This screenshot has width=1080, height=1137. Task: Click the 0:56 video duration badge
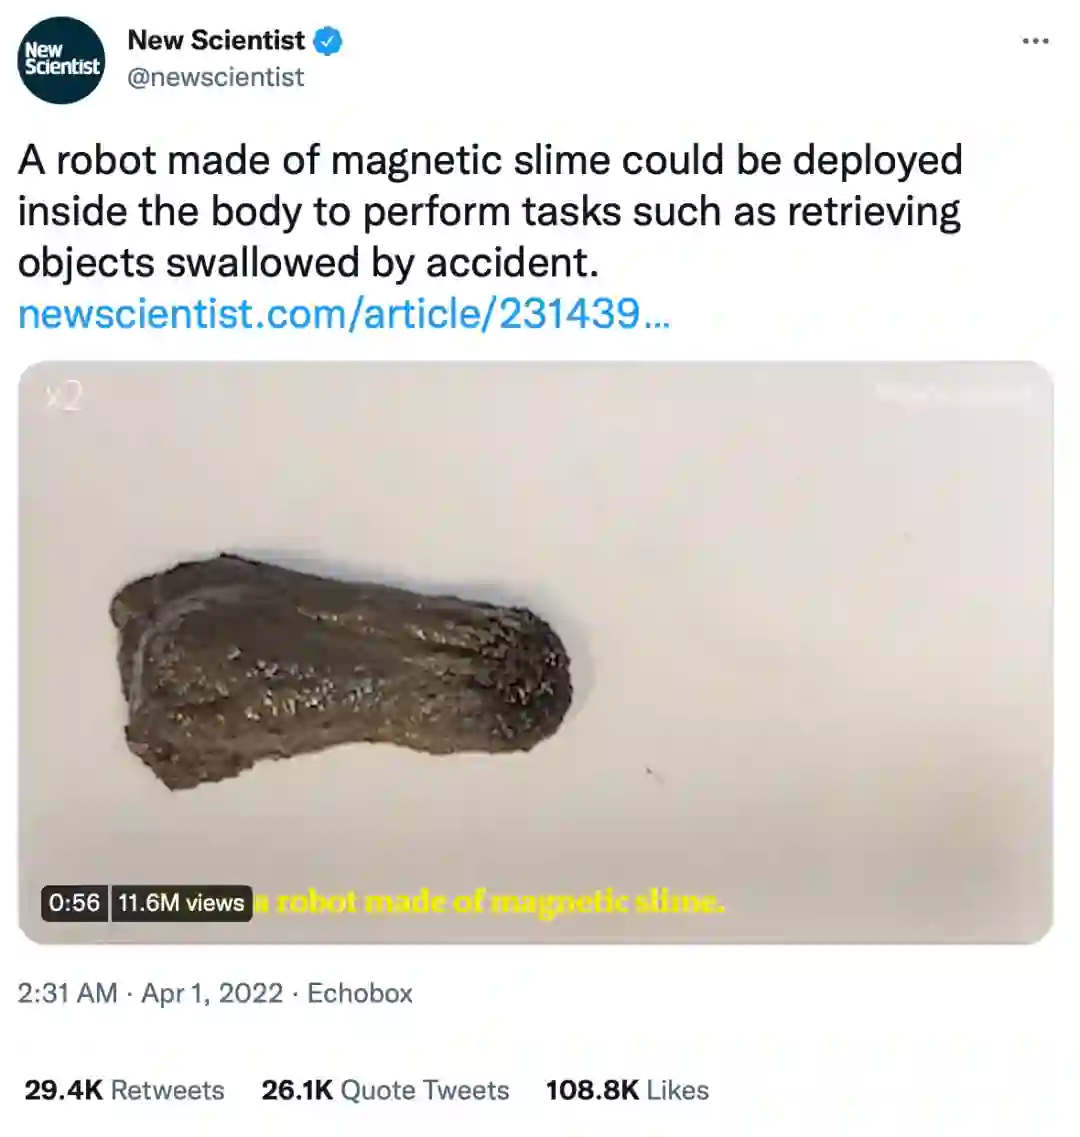pyautogui.click(x=74, y=903)
